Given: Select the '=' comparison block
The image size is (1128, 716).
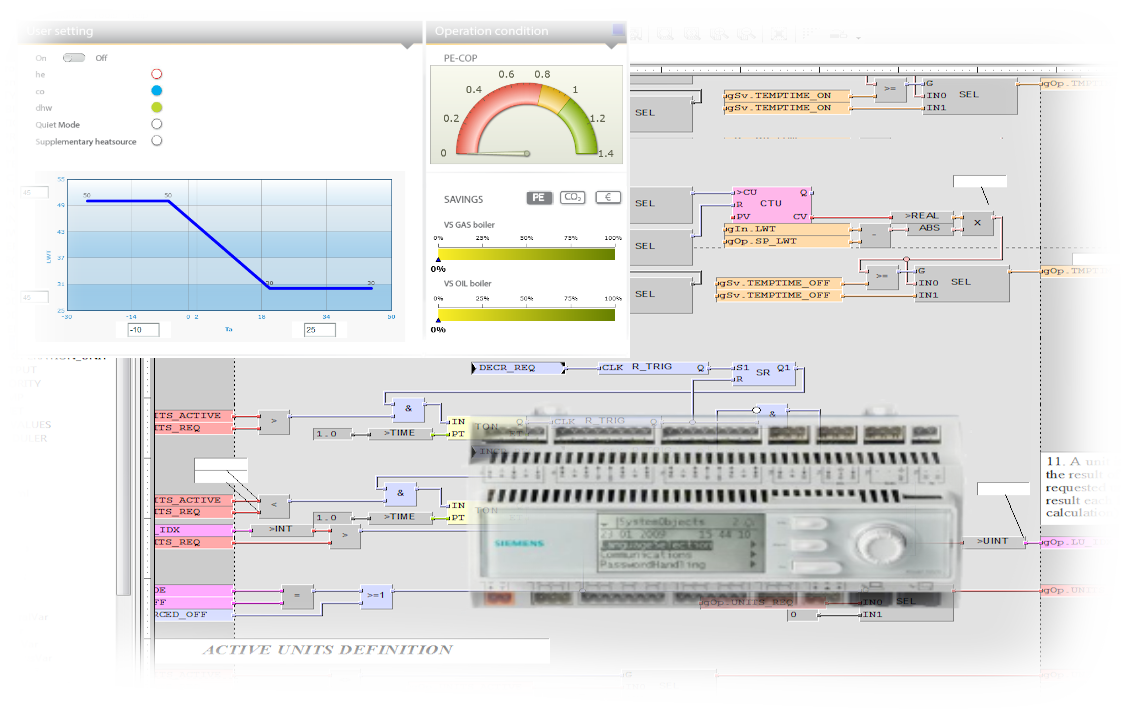Looking at the screenshot, I should tap(297, 596).
